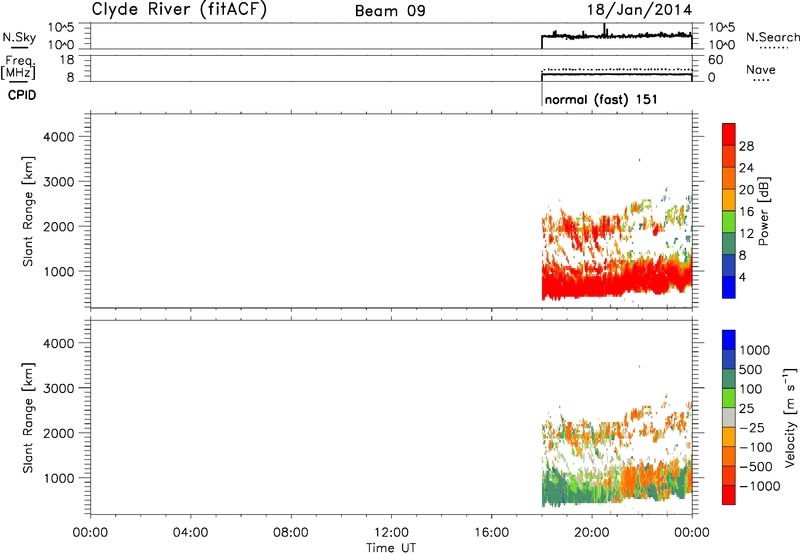Select Power colorbar segment between 16 and 20
This screenshot has width=800, height=554.
click(729, 200)
